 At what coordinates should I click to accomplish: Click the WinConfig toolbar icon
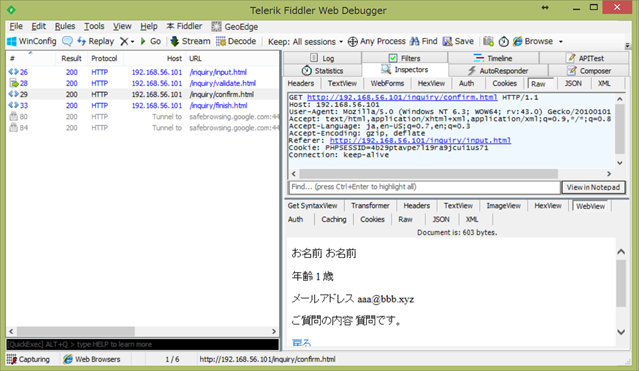12,41
